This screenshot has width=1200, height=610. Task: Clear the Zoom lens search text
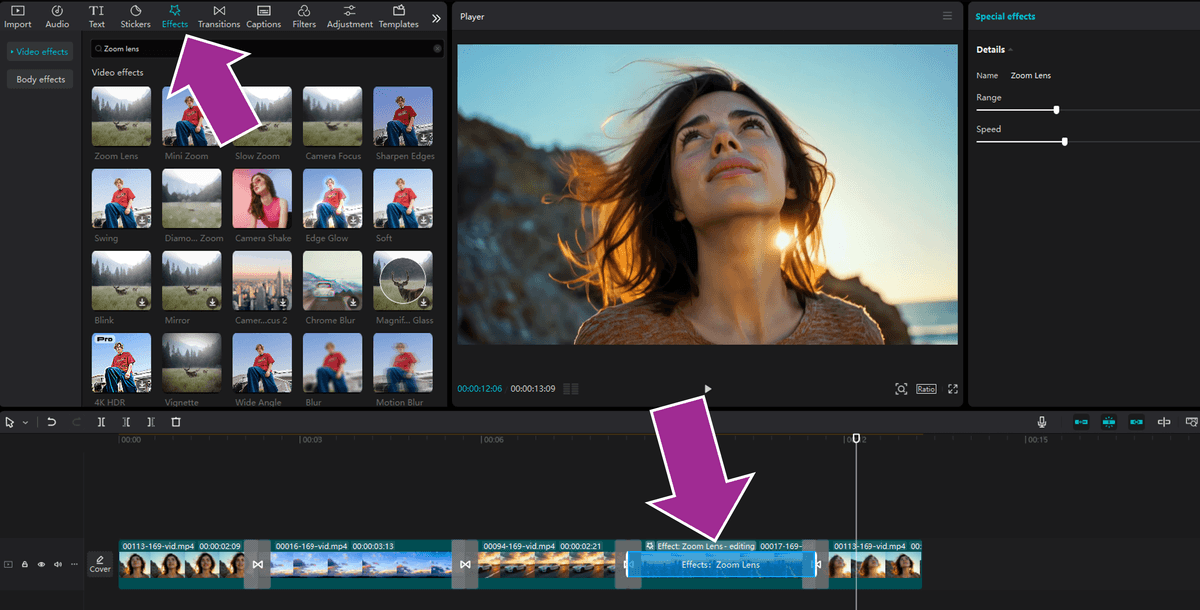[437, 48]
